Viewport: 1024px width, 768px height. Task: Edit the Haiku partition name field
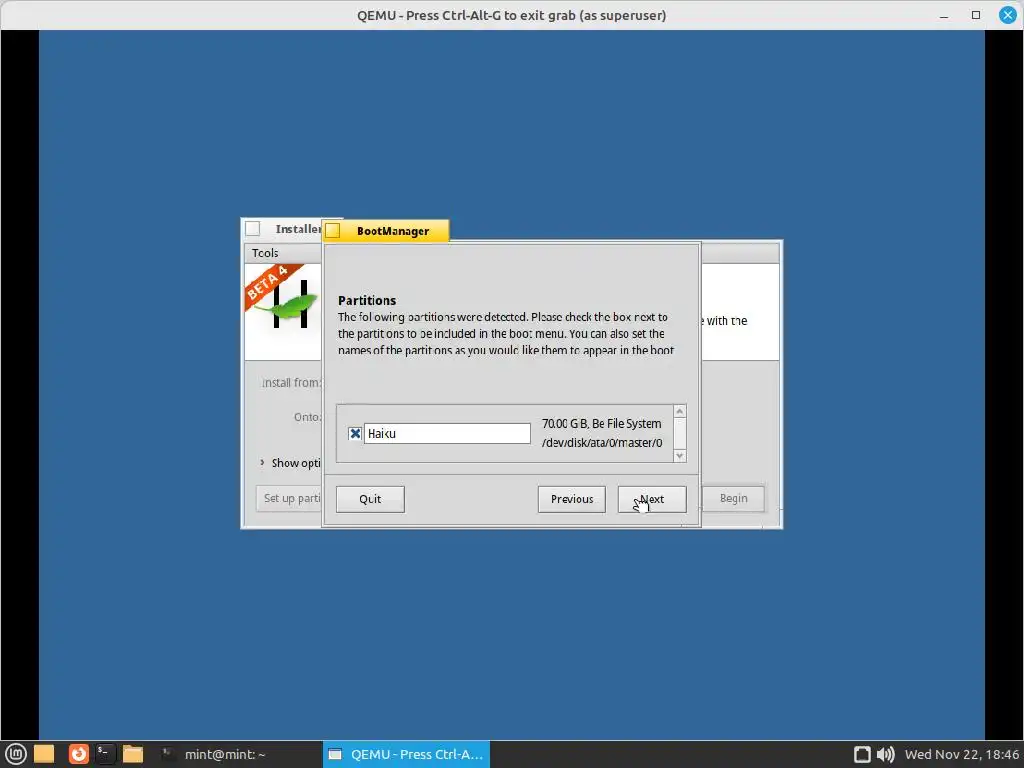[x=447, y=434]
